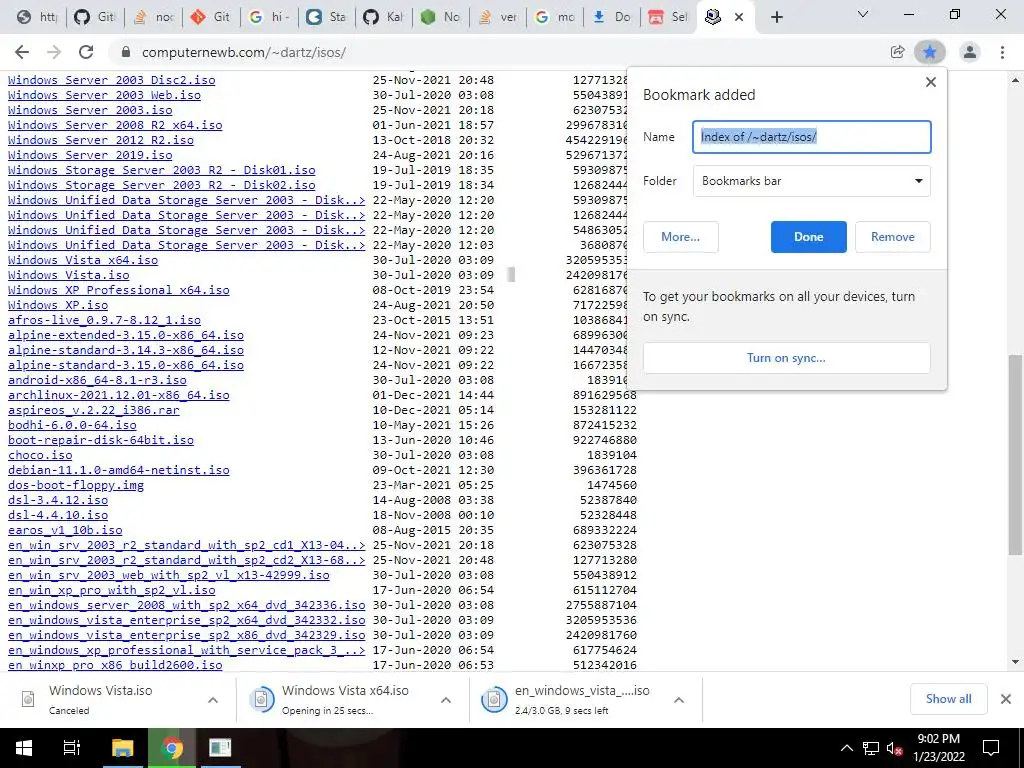Reload the page with the refresh icon
Viewport: 1024px width, 768px height.
[86, 52]
